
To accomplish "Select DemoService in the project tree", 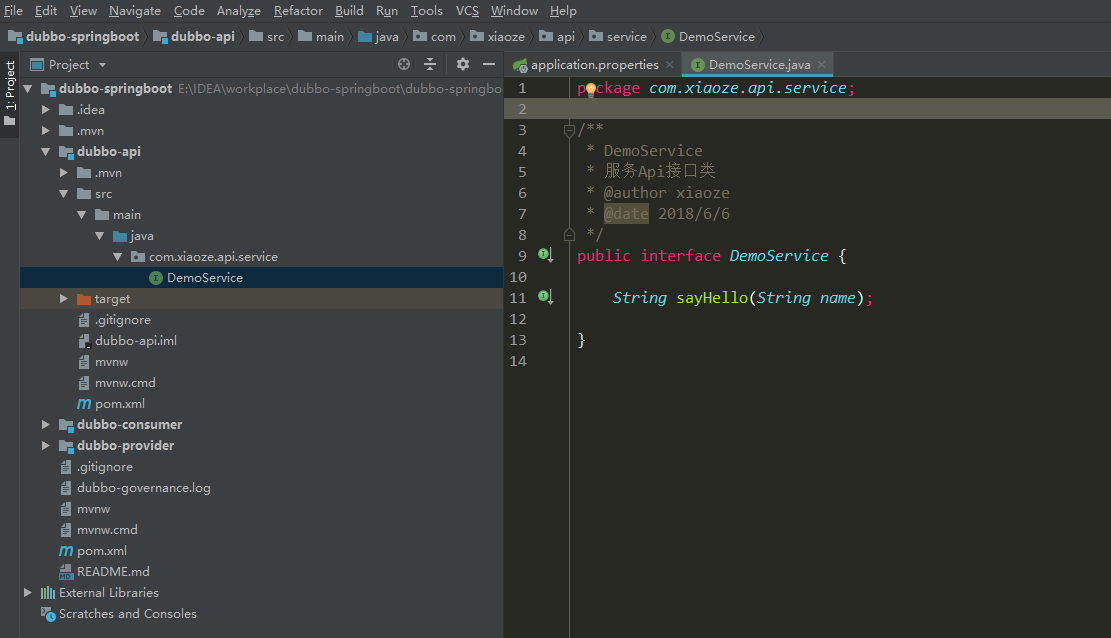I will [x=204, y=278].
